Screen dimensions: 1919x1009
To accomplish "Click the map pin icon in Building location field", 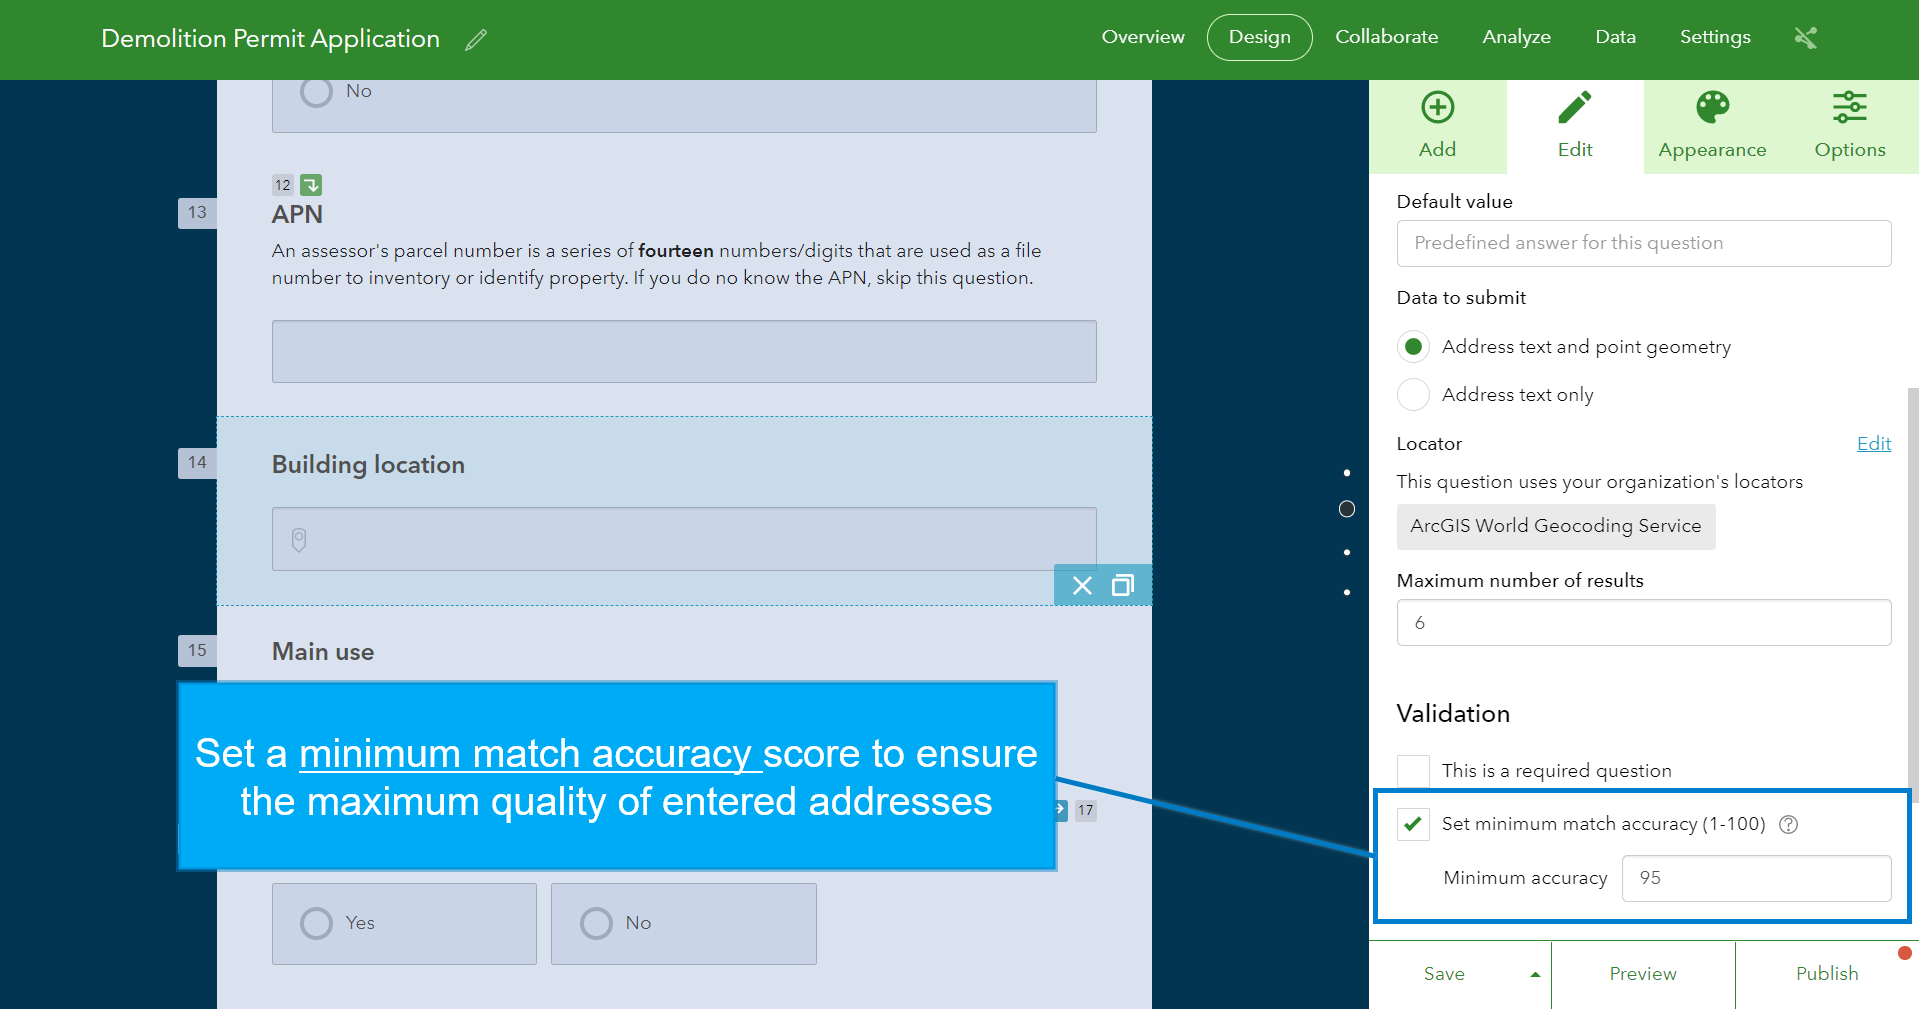I will click(x=297, y=539).
